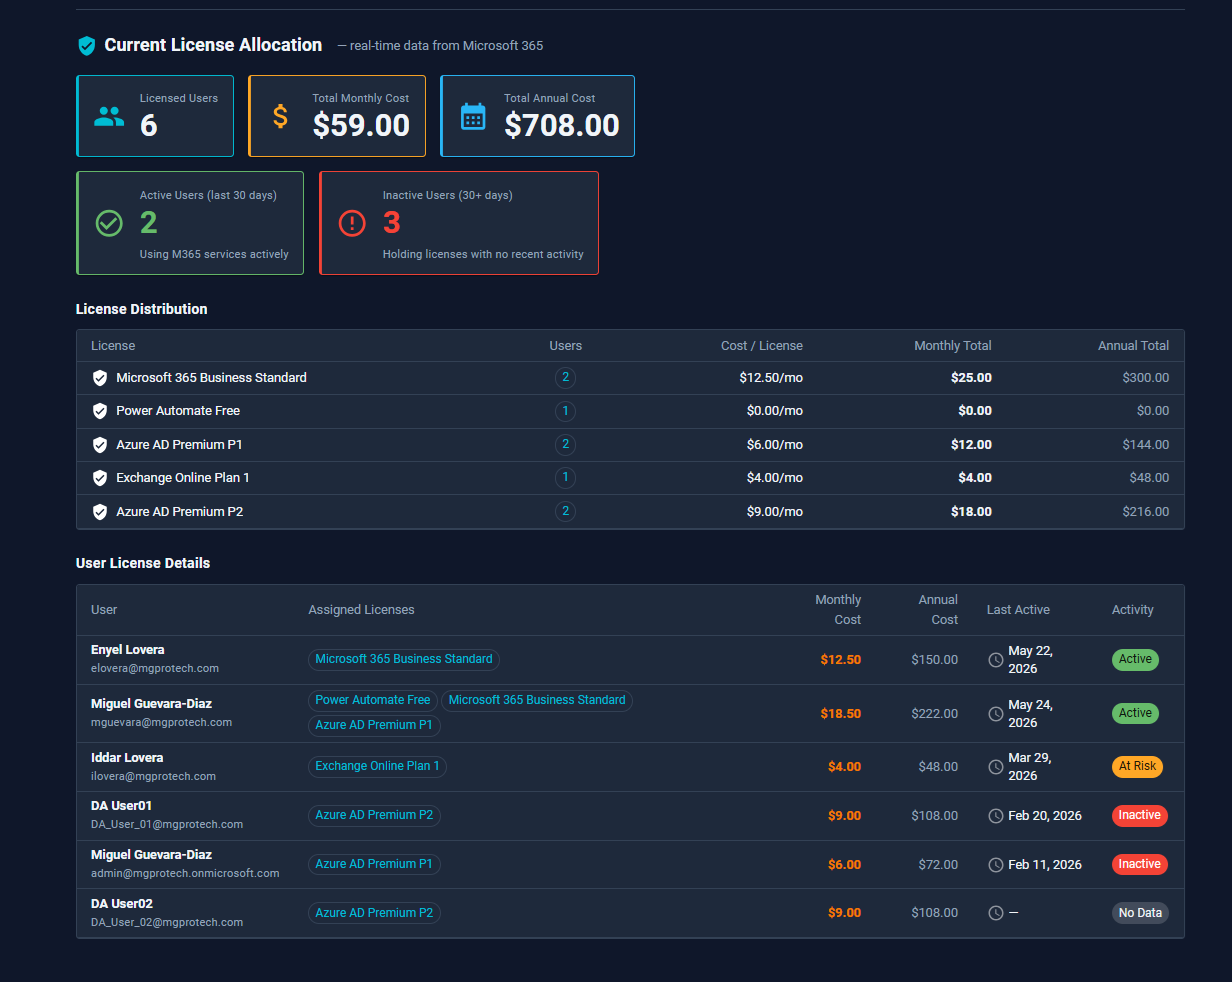
Task: Click the Licensed Users summary card
Action: point(155,116)
